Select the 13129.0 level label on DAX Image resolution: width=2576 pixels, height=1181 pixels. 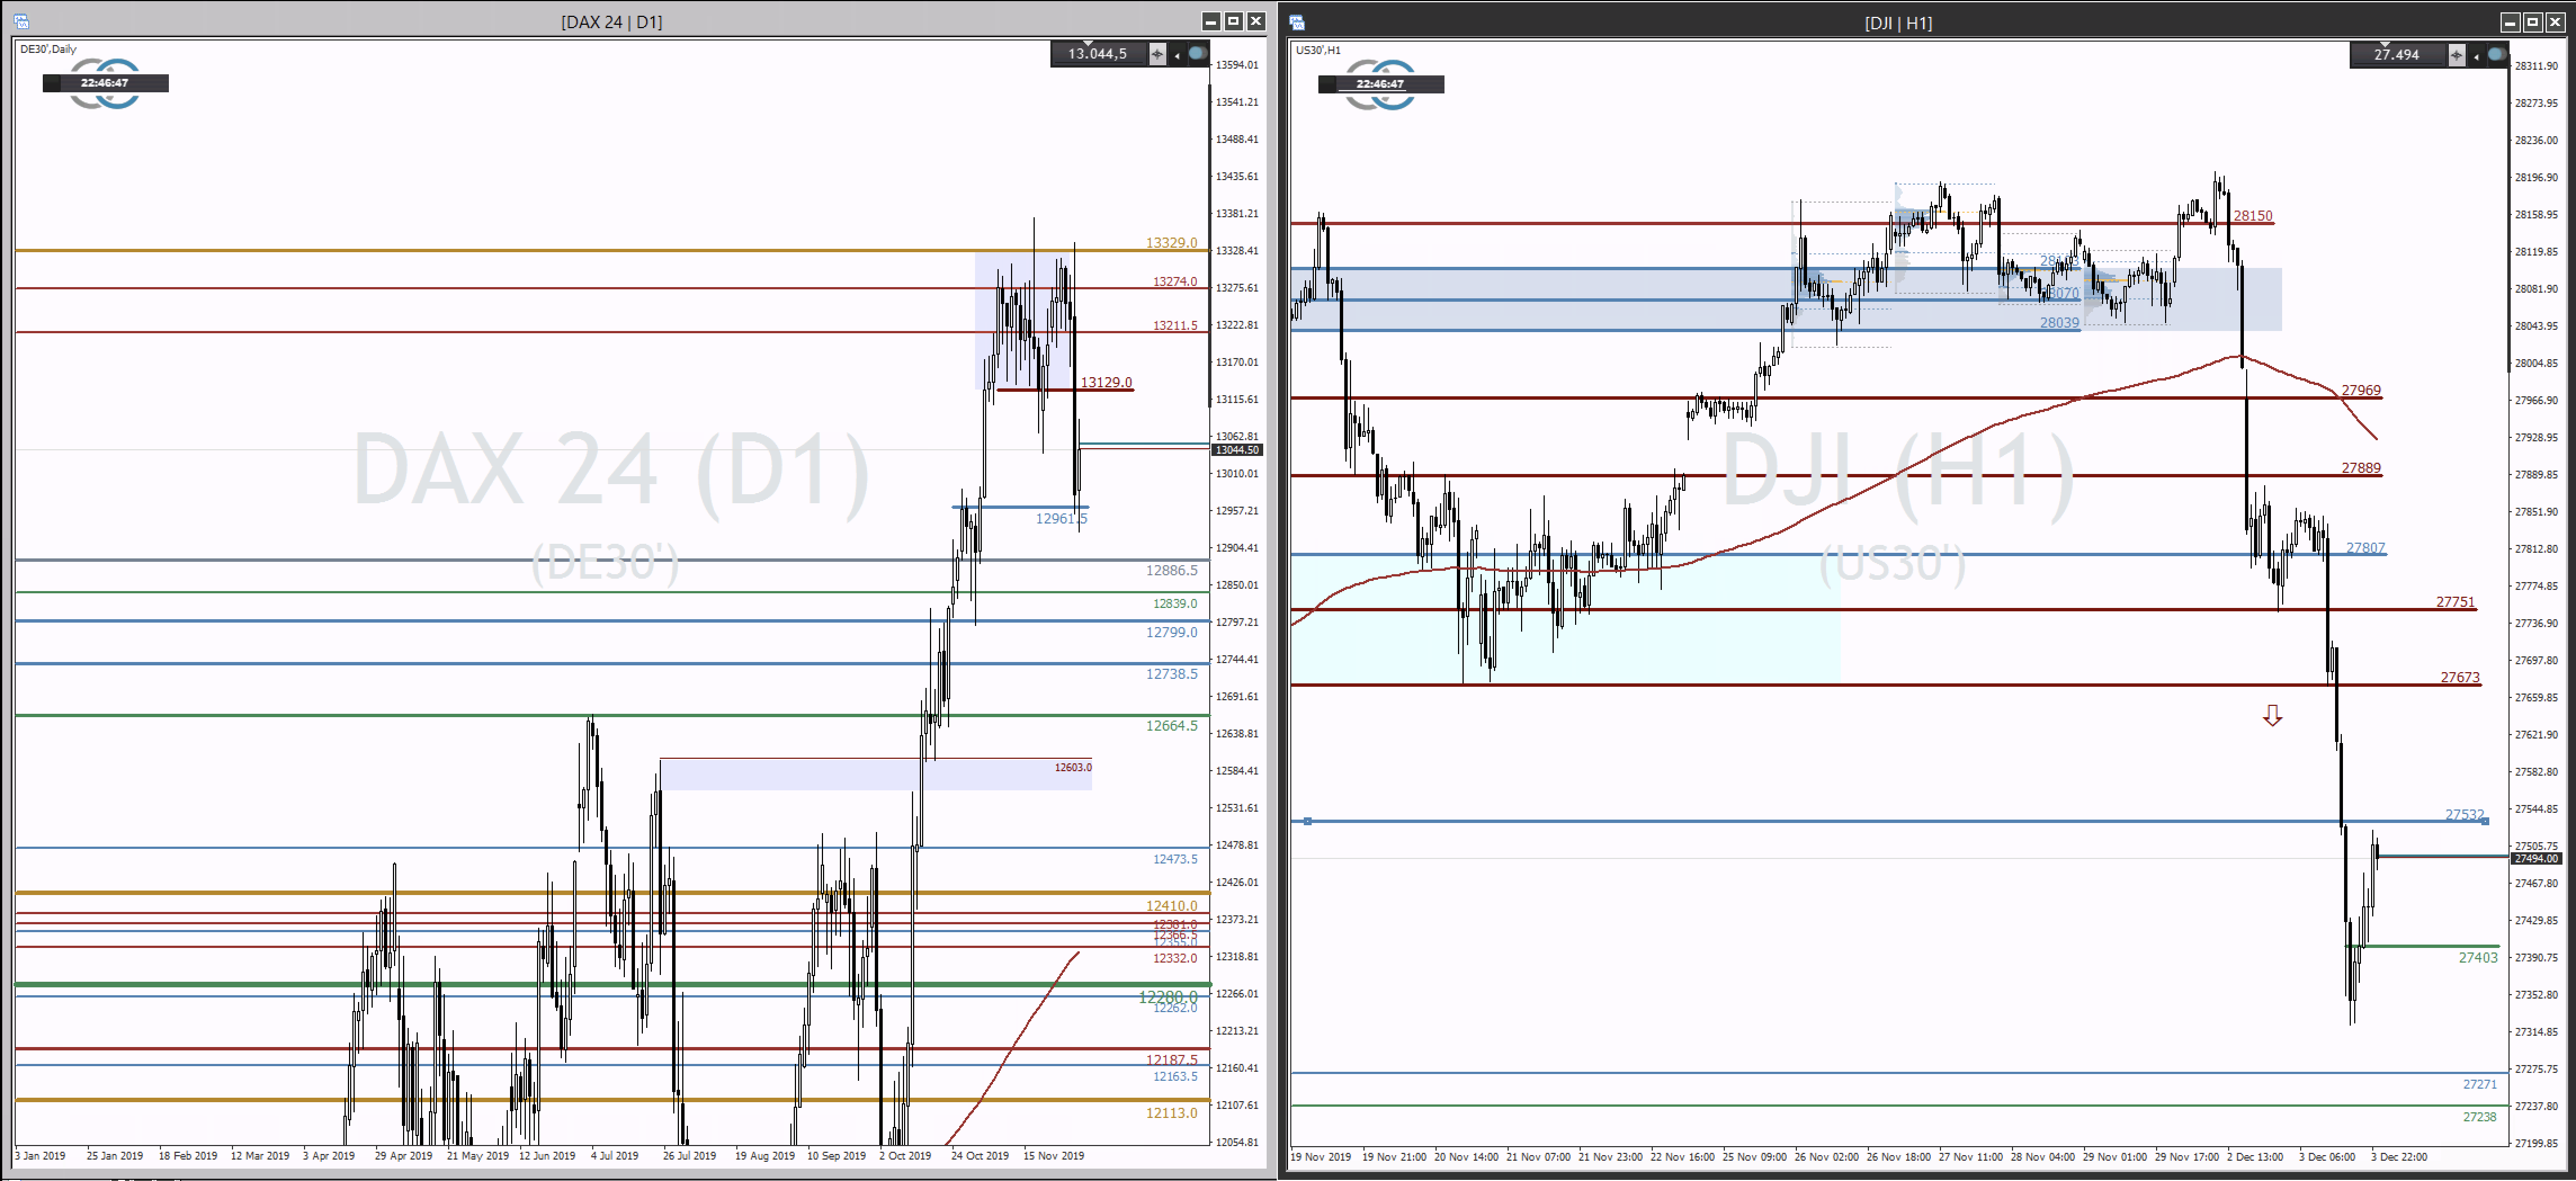1106,382
